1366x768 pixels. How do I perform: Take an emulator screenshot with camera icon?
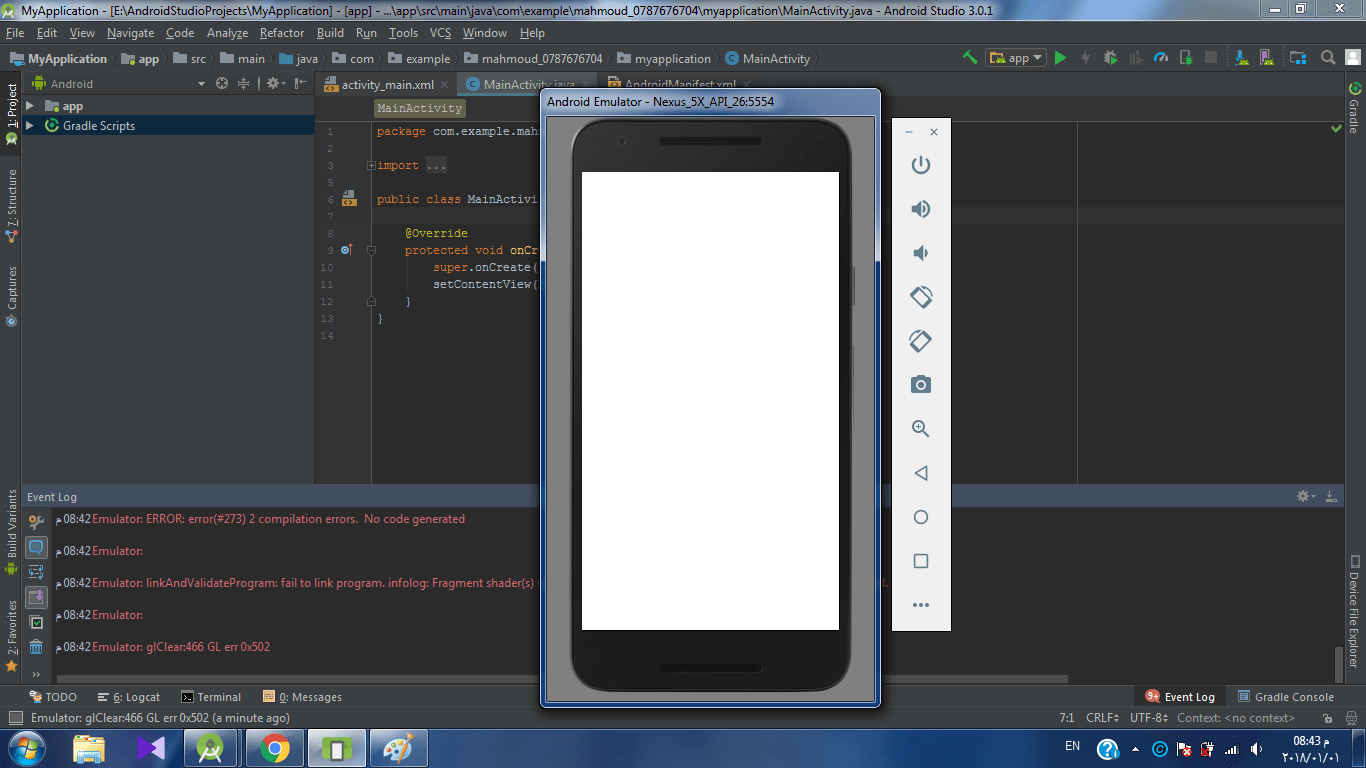coord(921,385)
